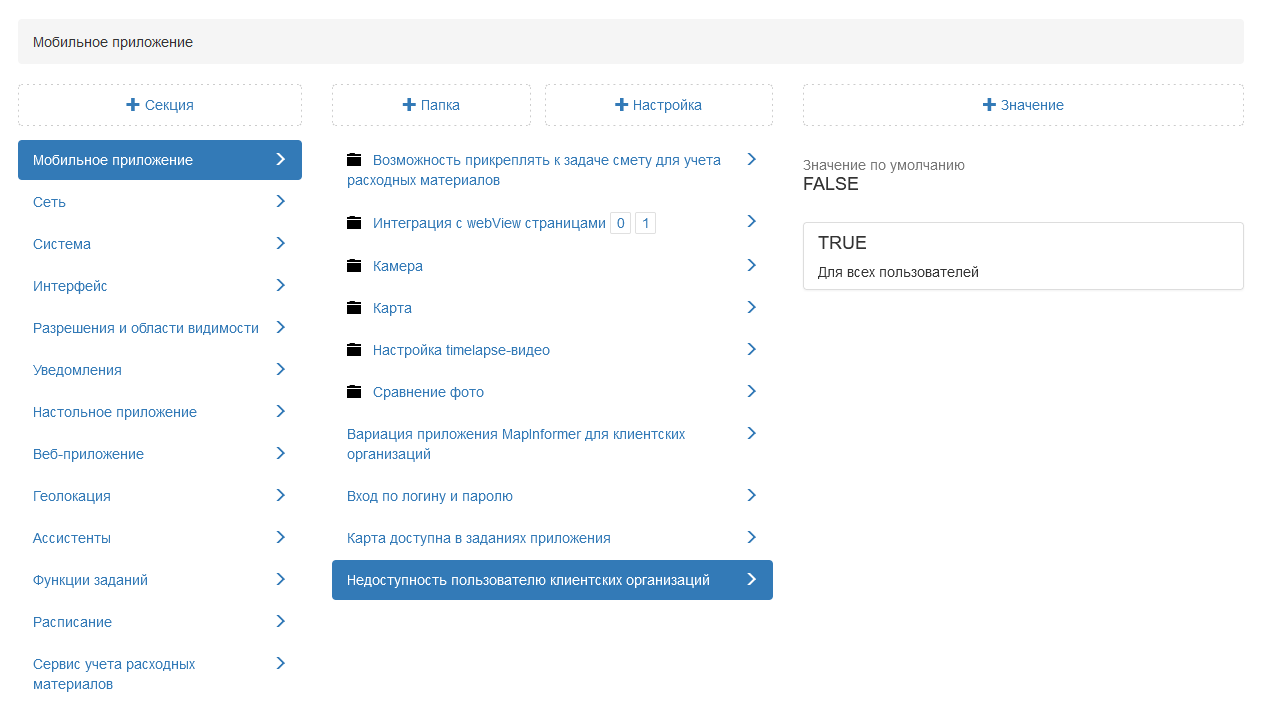Select Функции заданий in the sidebar
The image size is (1262, 718).
90,580
